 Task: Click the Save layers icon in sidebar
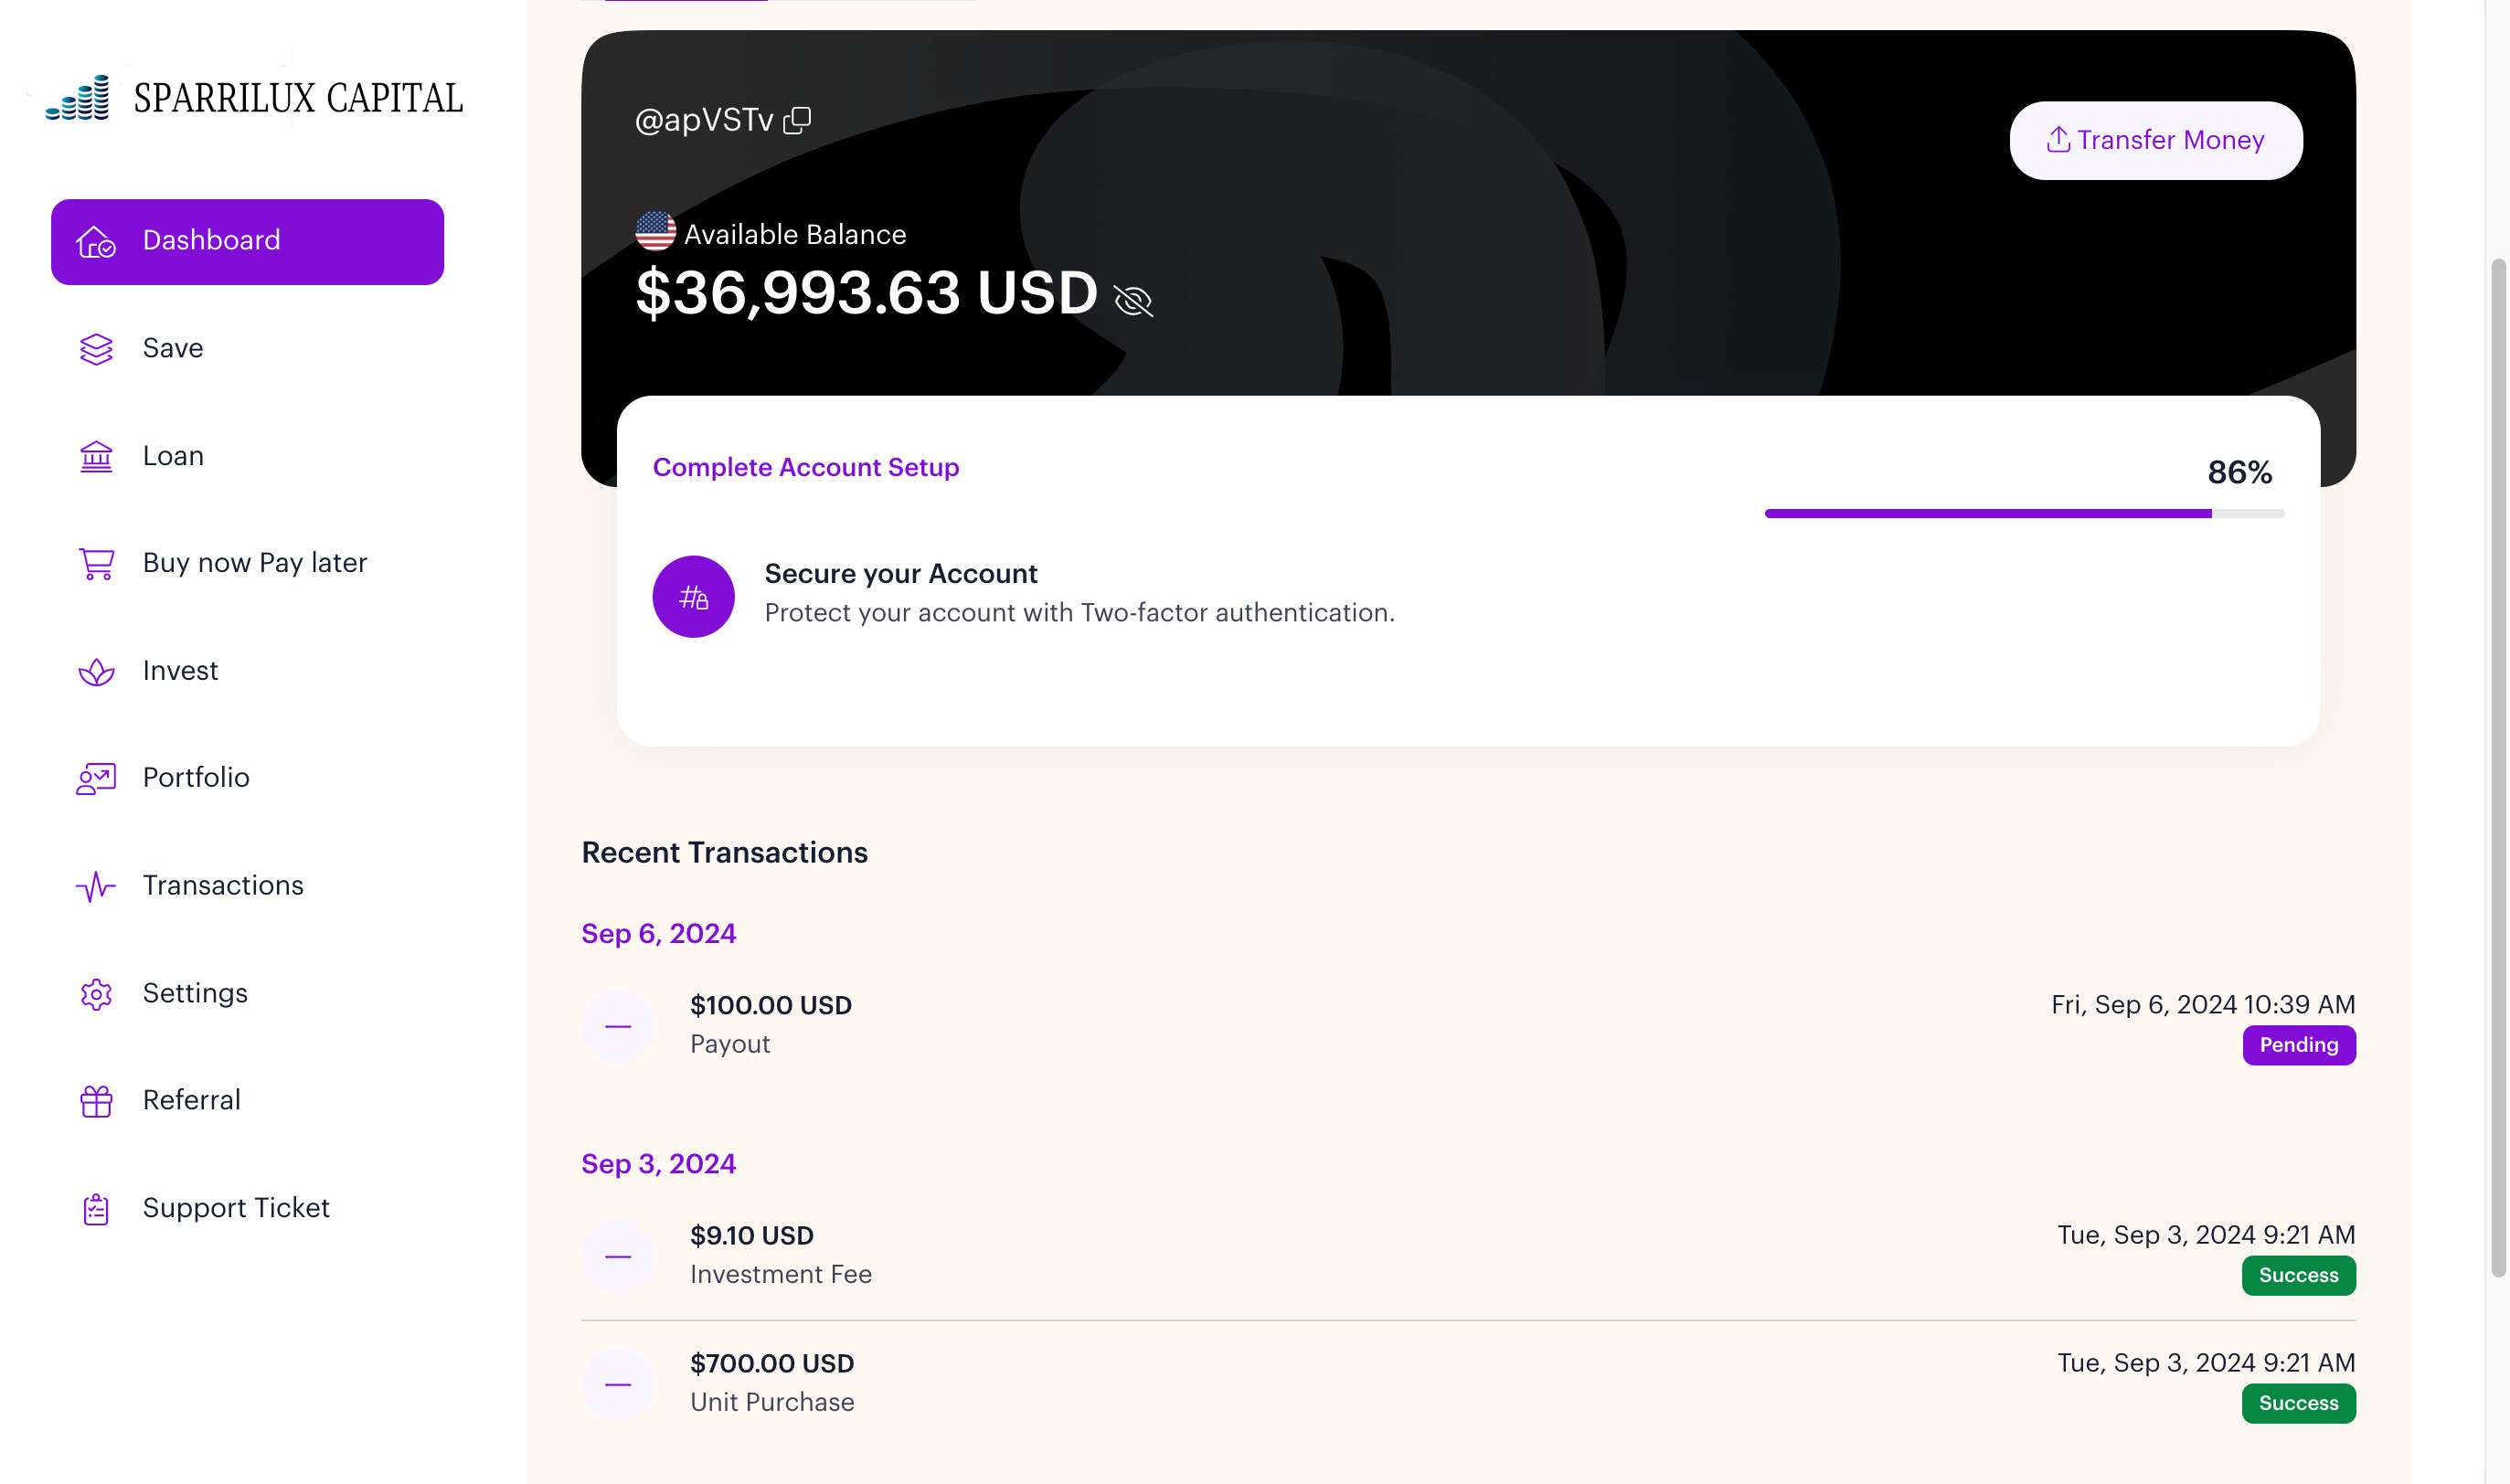click(96, 349)
